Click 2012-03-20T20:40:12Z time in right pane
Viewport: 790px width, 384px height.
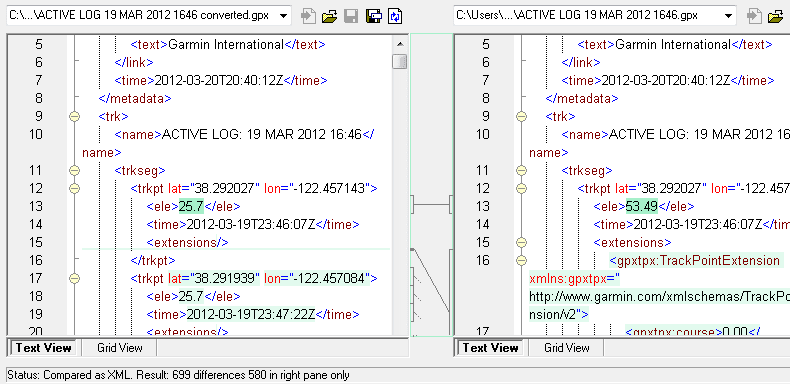coord(666,81)
